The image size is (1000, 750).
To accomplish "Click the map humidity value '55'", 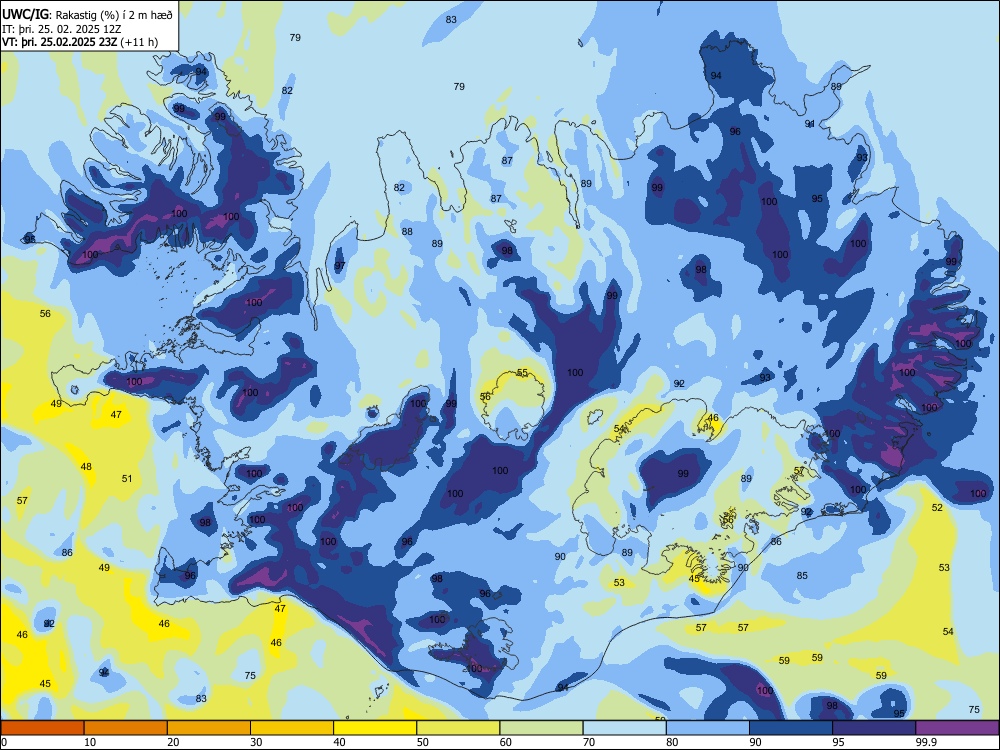I will coord(522,373).
